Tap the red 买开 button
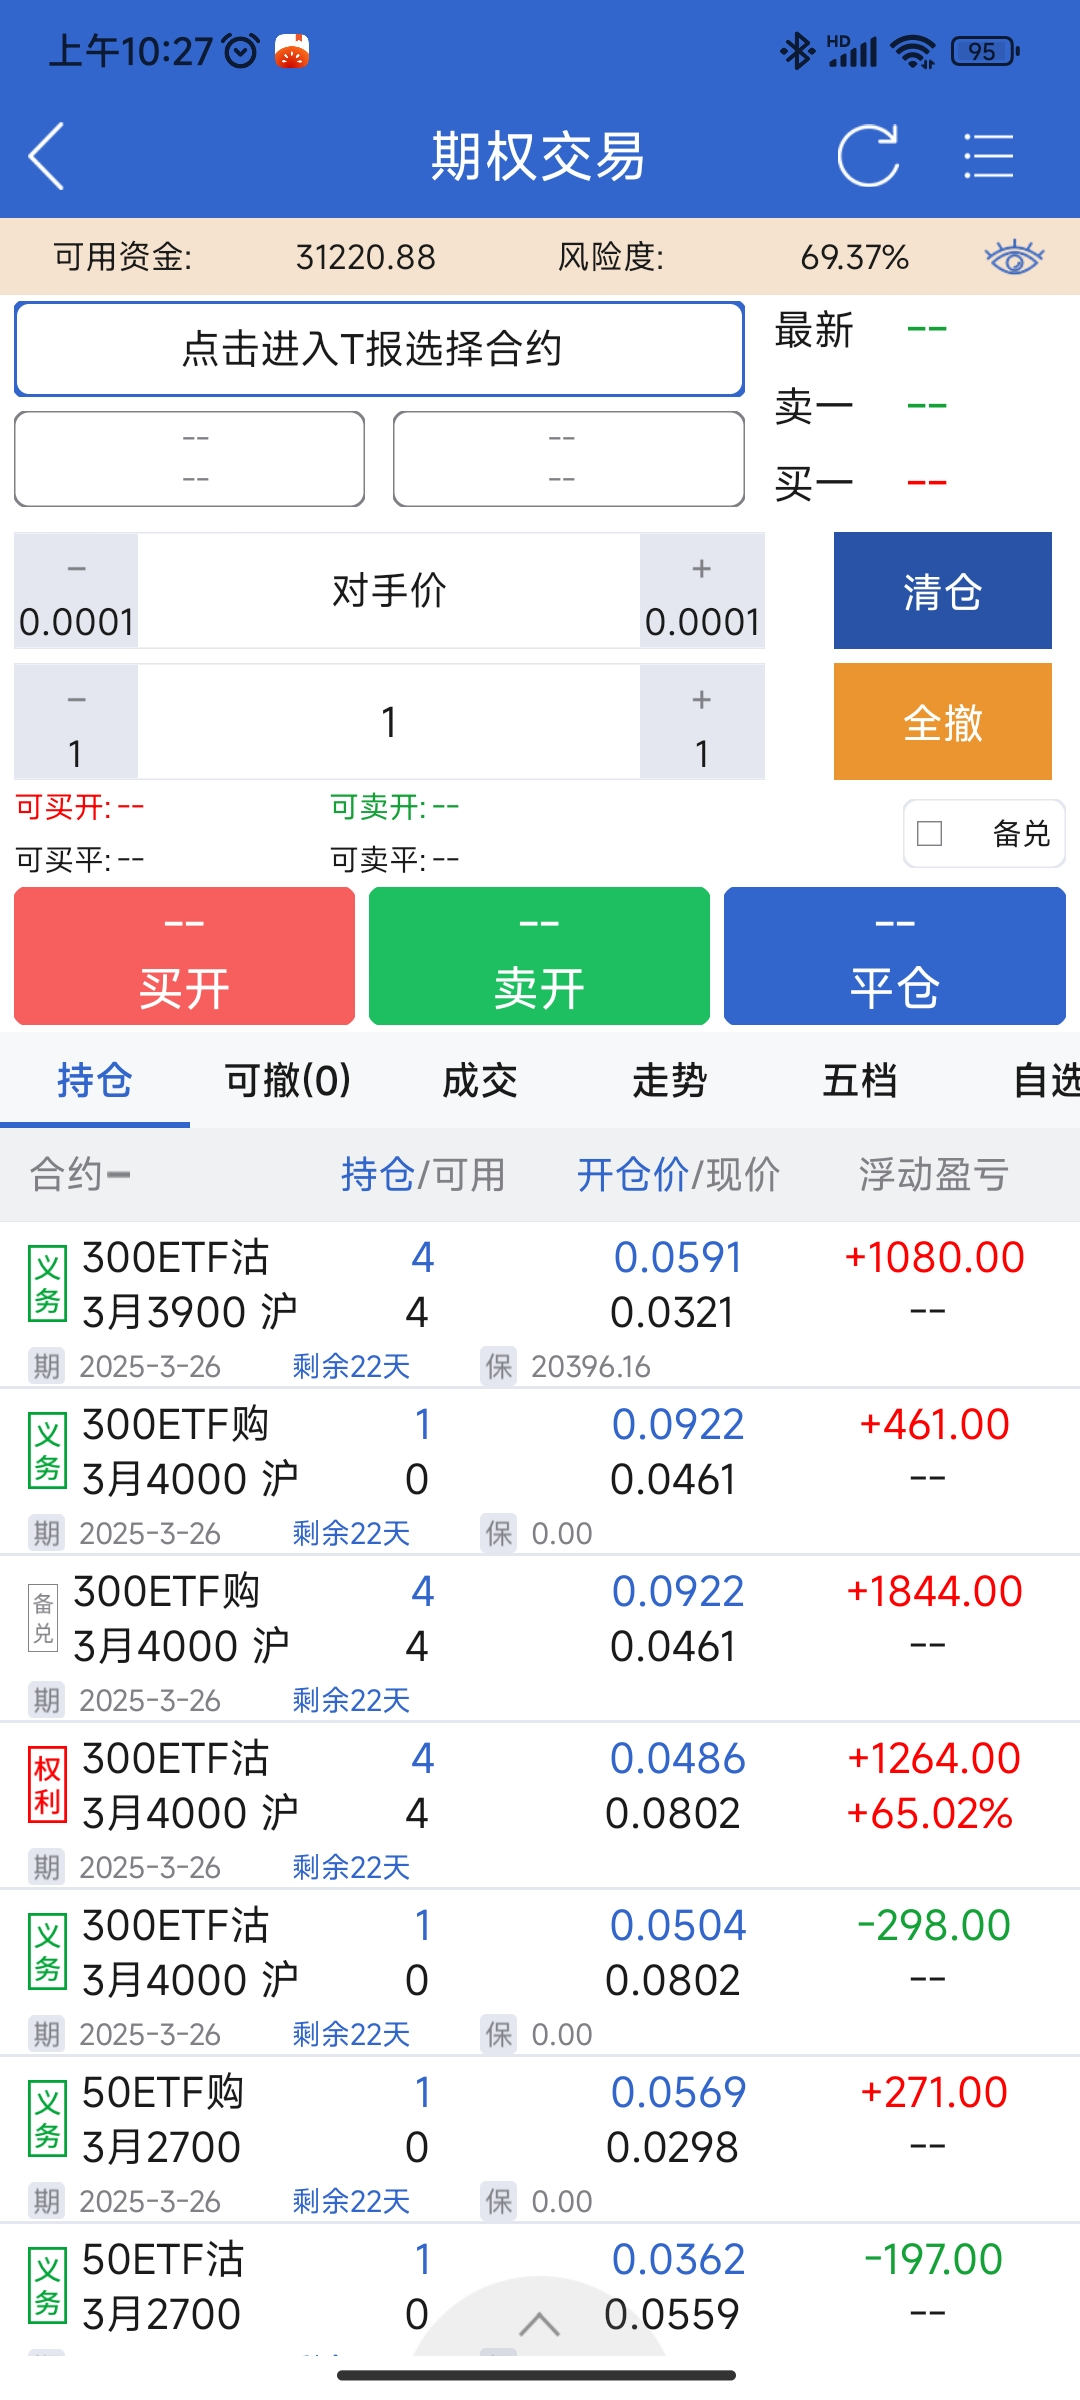1080x2400 pixels. pos(185,956)
